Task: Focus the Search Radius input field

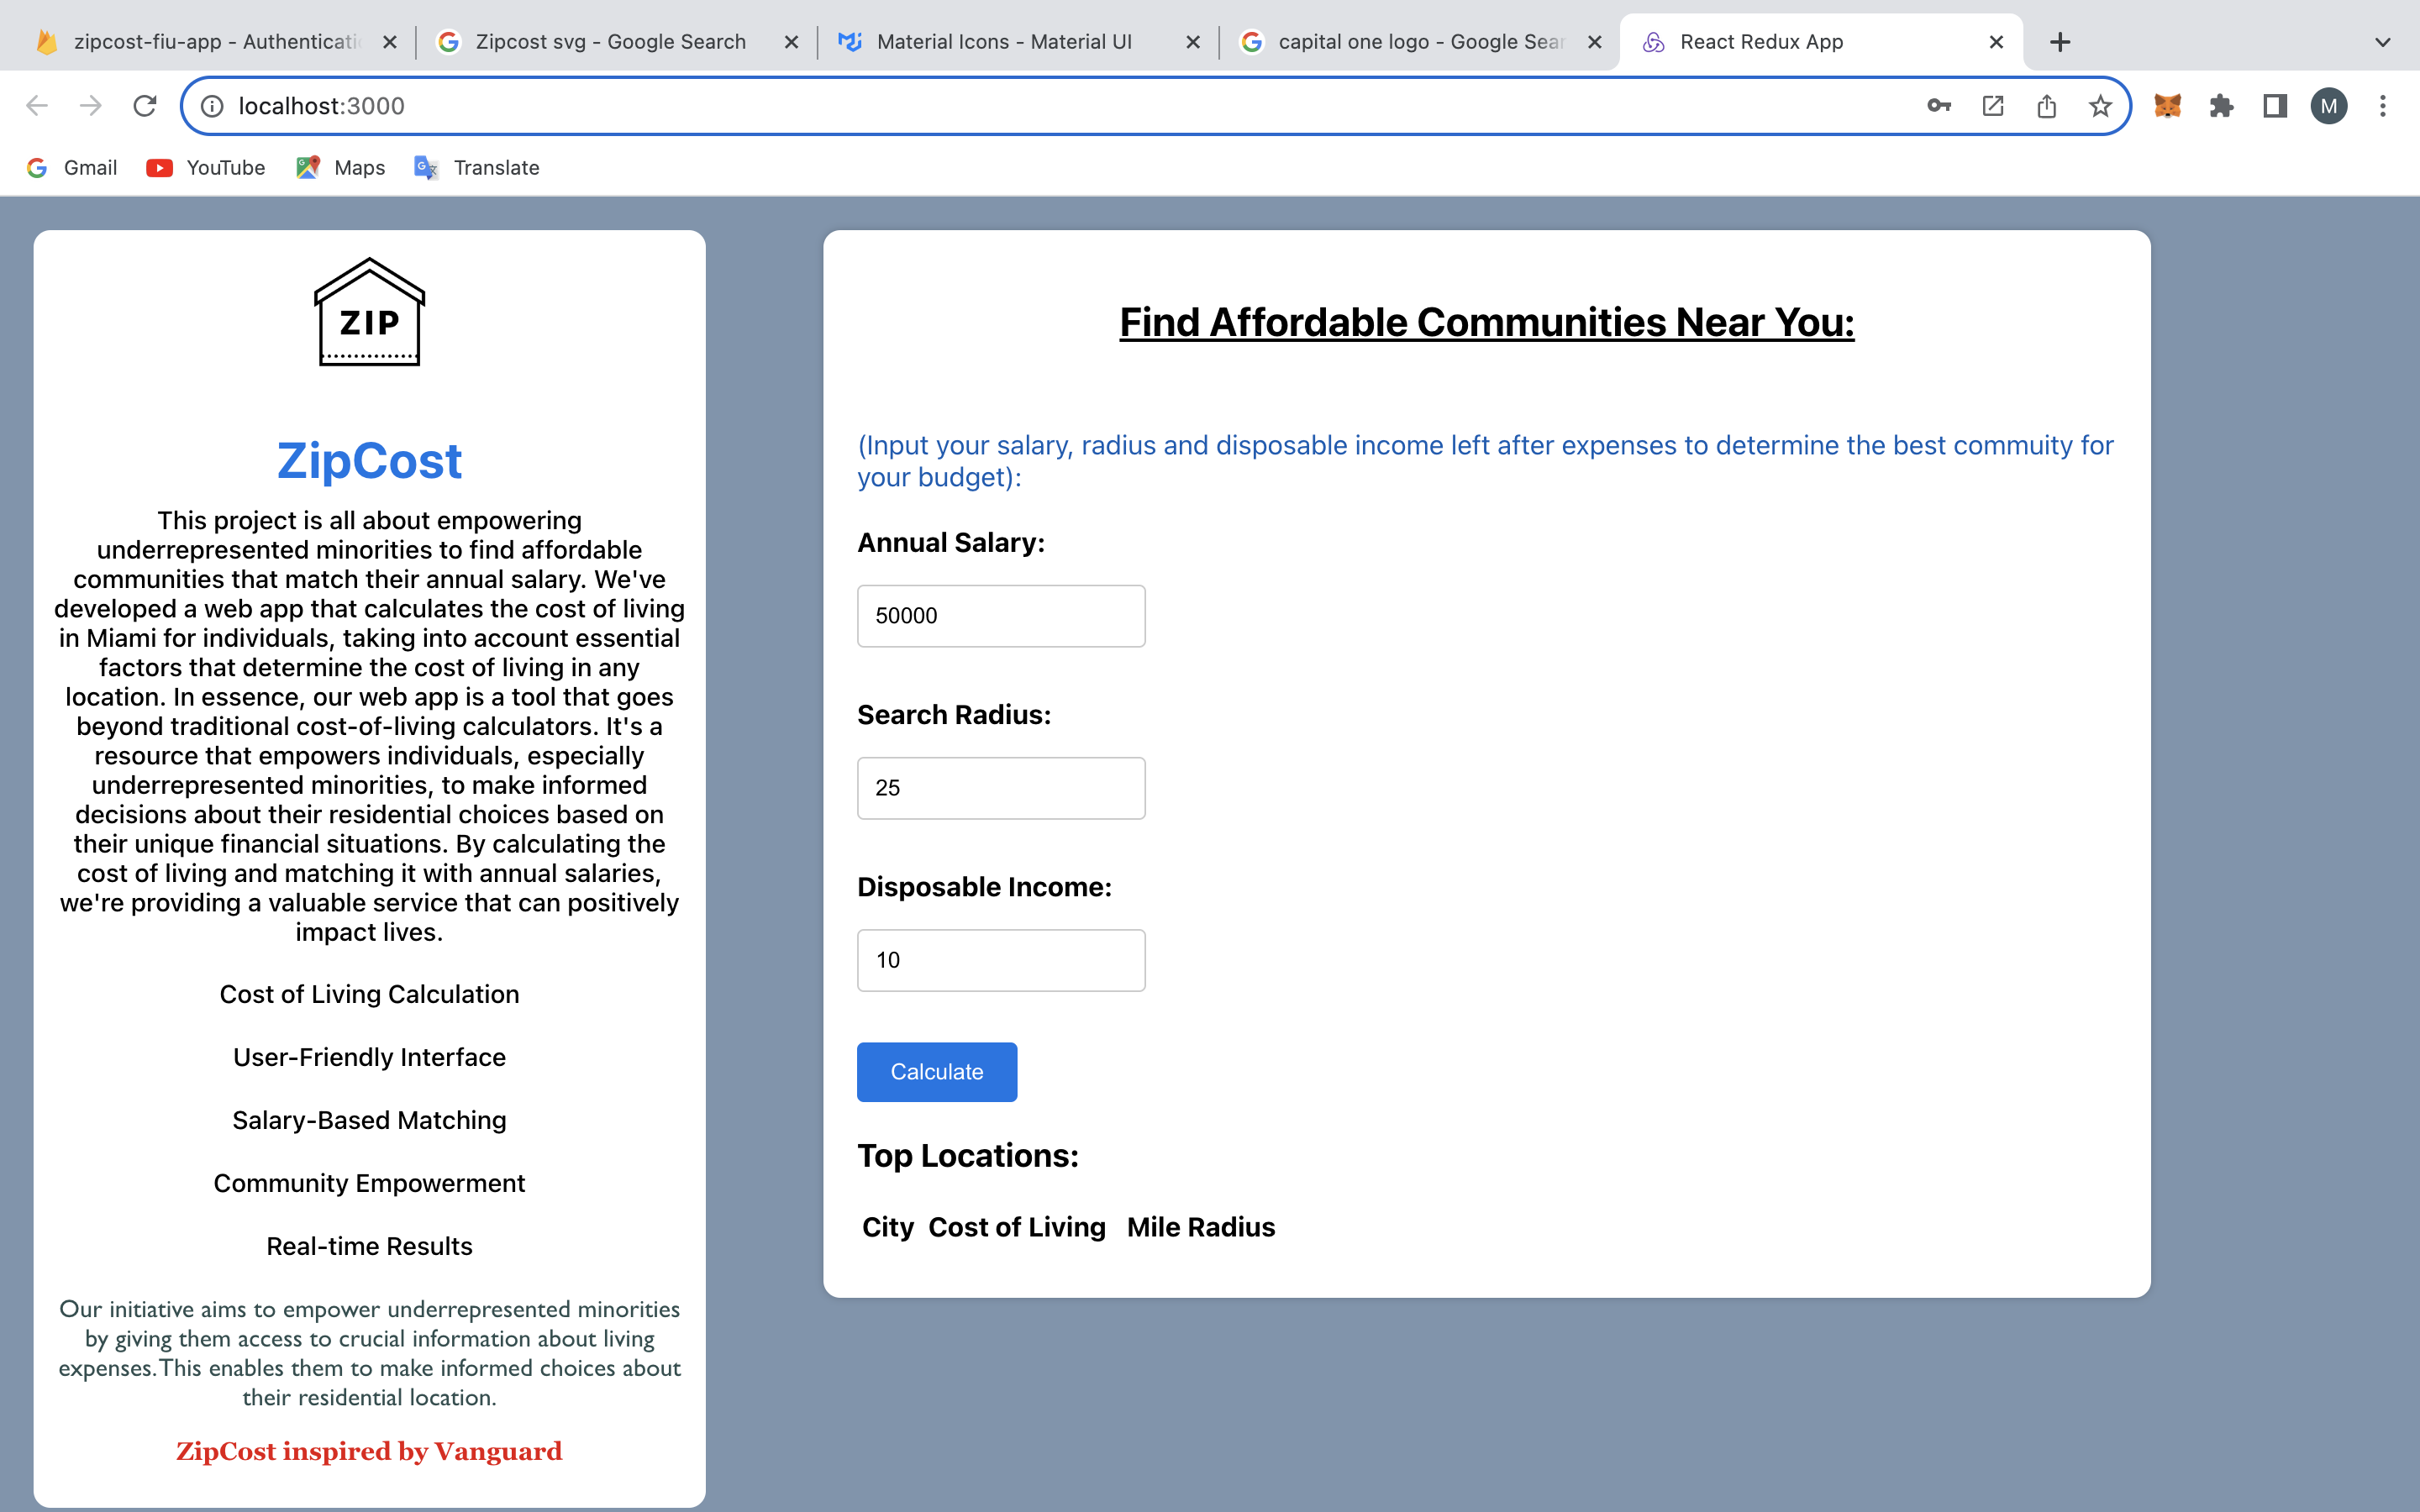Action: coord(1001,788)
